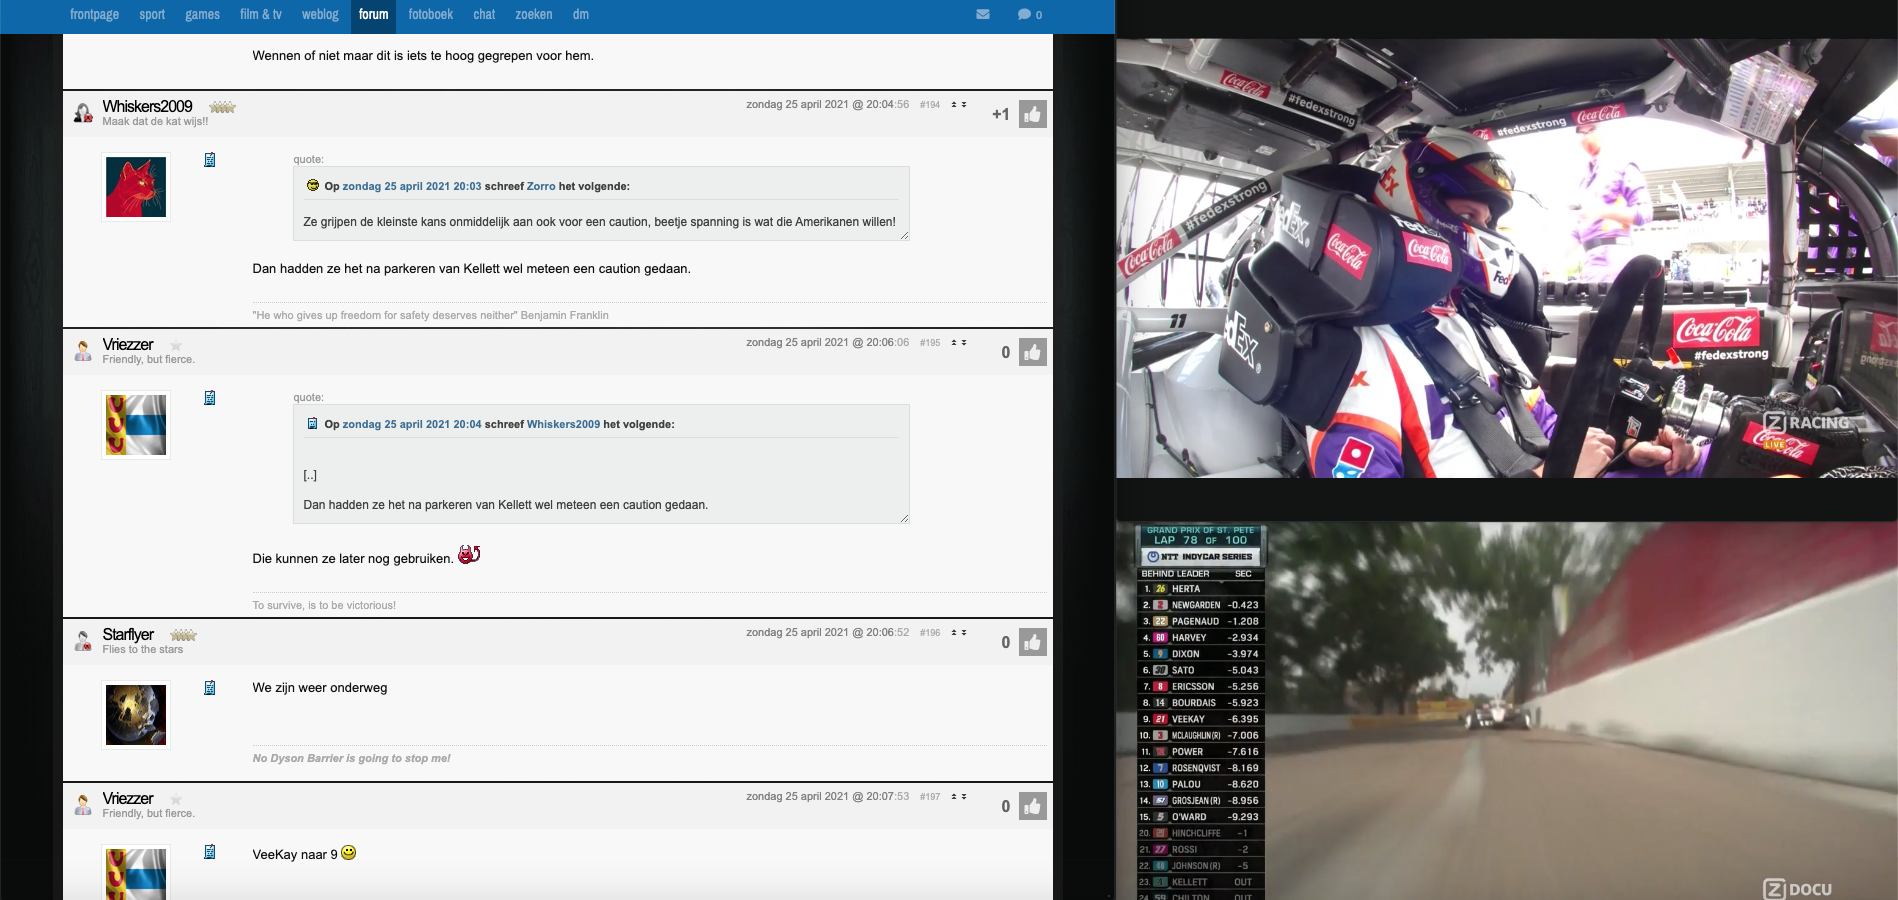Click the user icon left of Whiskers2009 name
The height and width of the screenshot is (900, 1898).
coord(83,113)
